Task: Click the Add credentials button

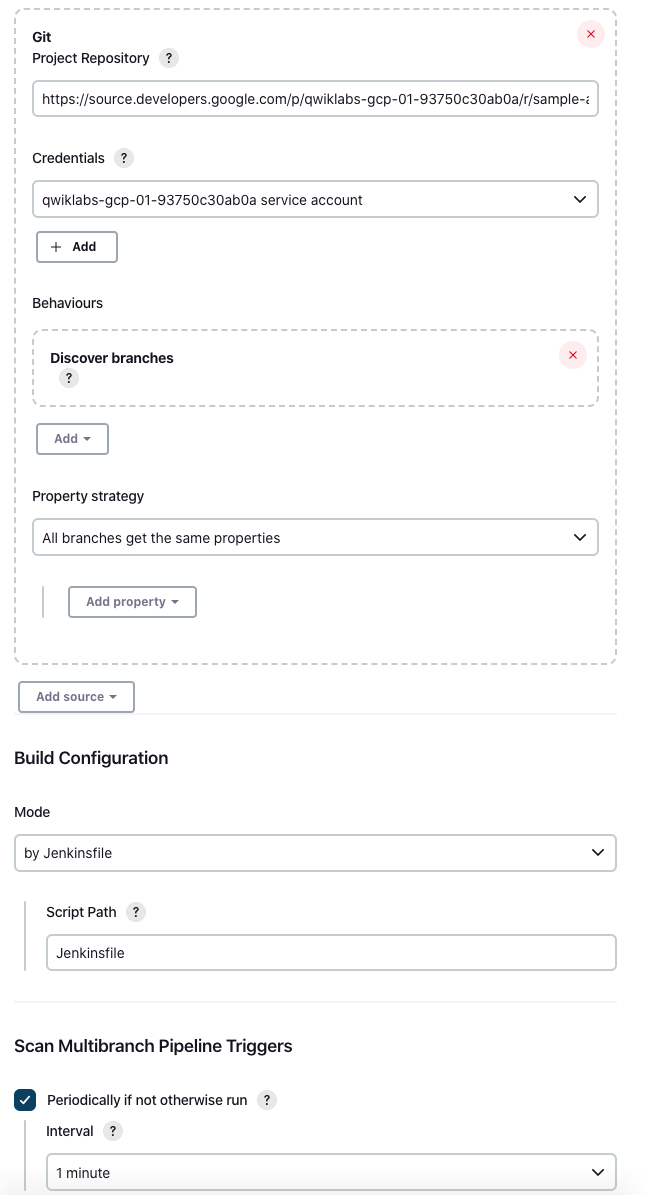Action: 77,247
